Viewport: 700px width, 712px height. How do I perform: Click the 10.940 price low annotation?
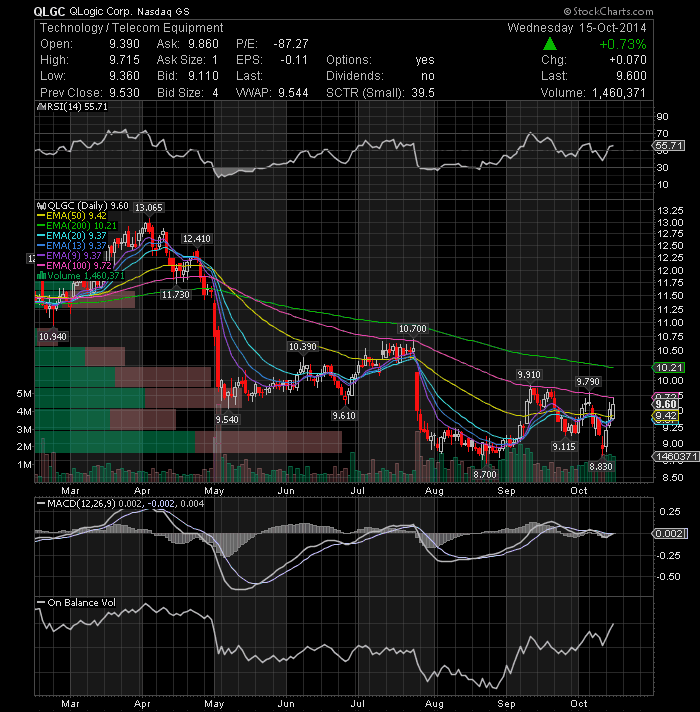(53, 336)
